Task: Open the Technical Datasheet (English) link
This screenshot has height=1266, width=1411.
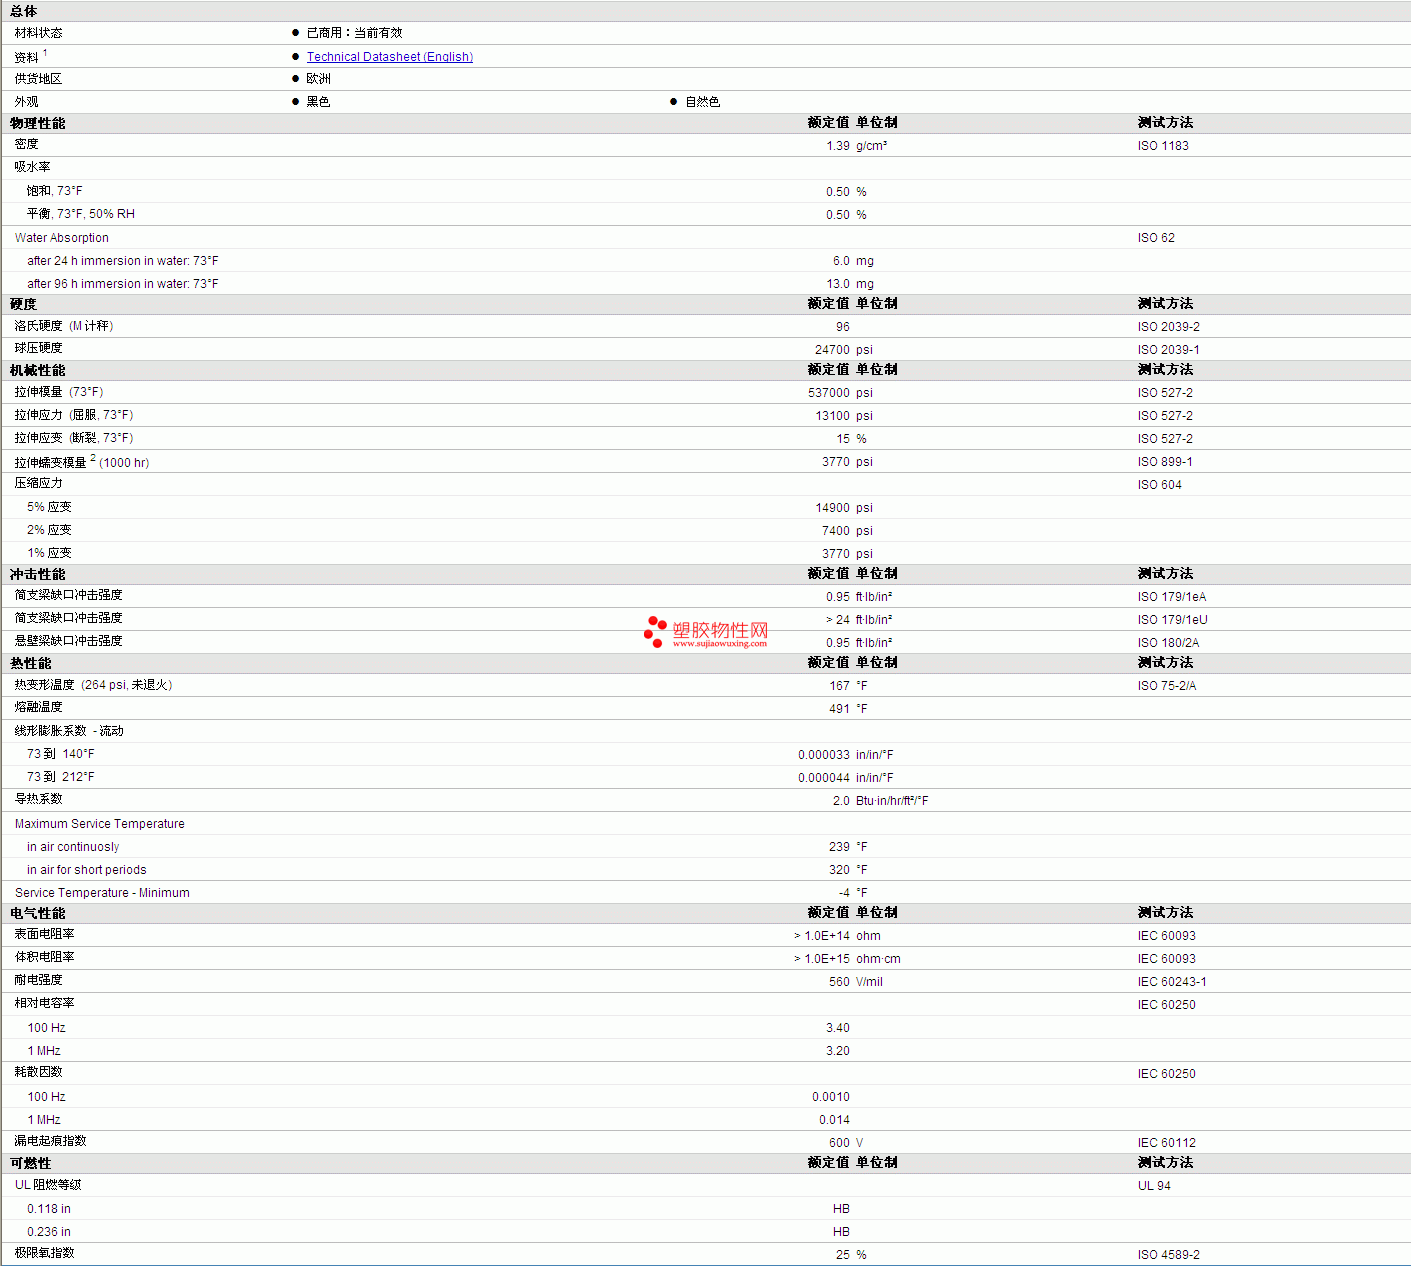Action: 389,57
